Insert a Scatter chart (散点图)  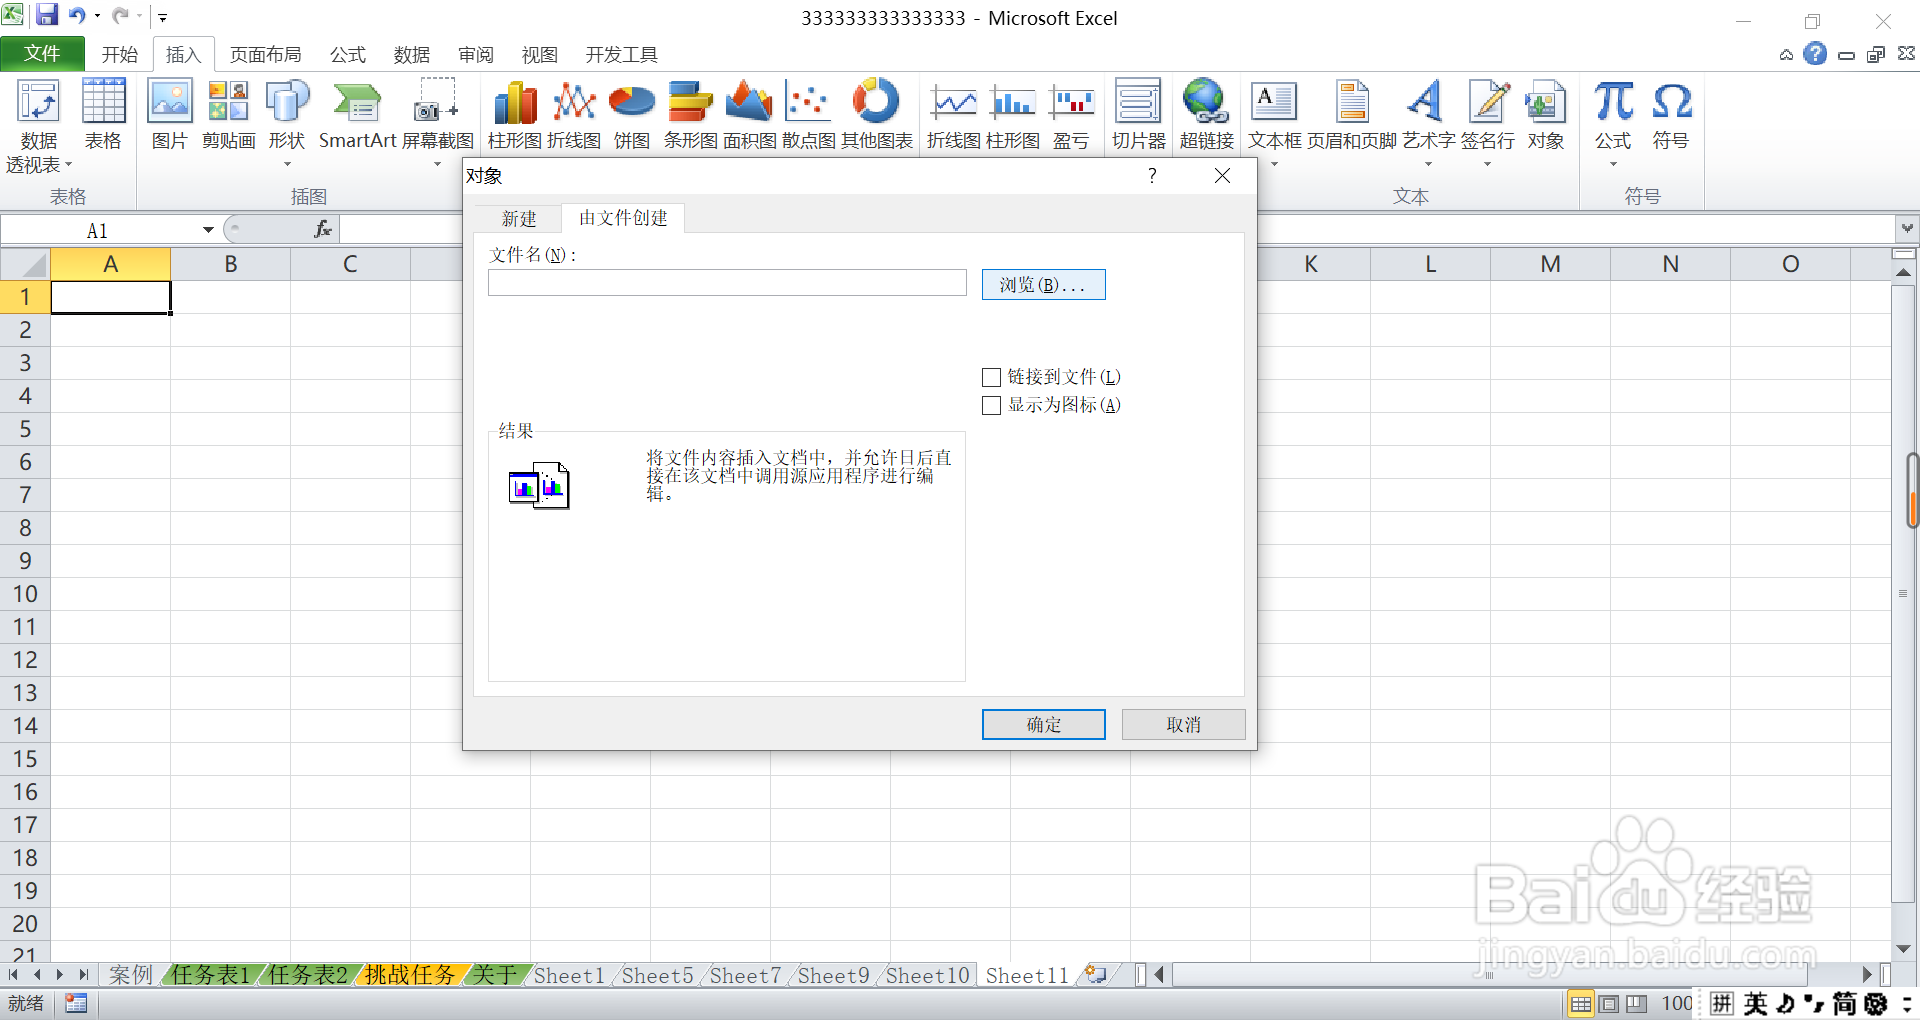[x=808, y=115]
